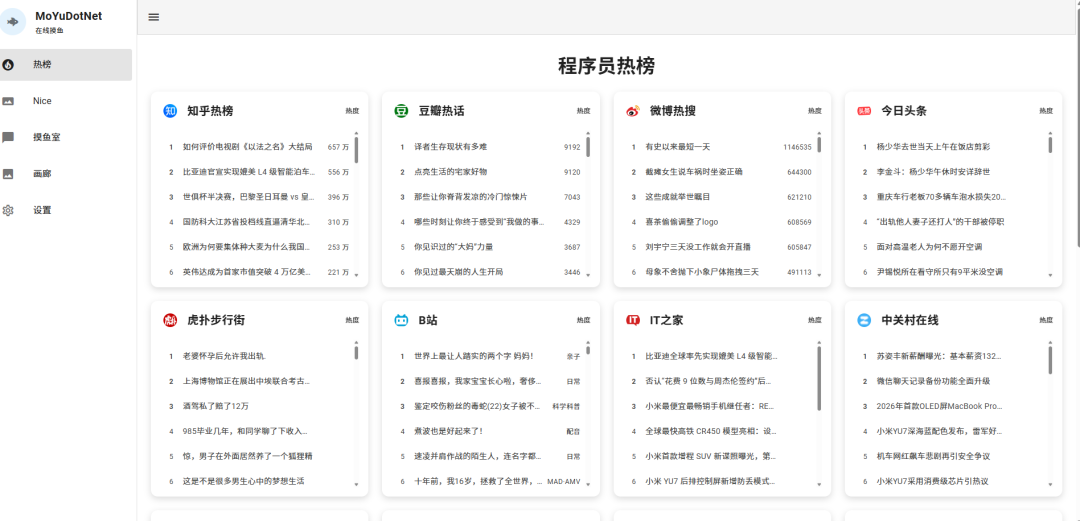Click scroll-down arrow in B站 list
Image resolution: width=1080 pixels, height=521 pixels.
coord(588,484)
